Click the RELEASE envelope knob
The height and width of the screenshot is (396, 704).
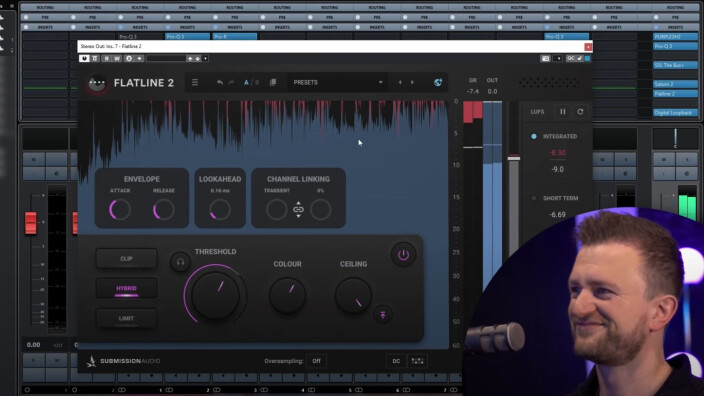click(x=163, y=210)
